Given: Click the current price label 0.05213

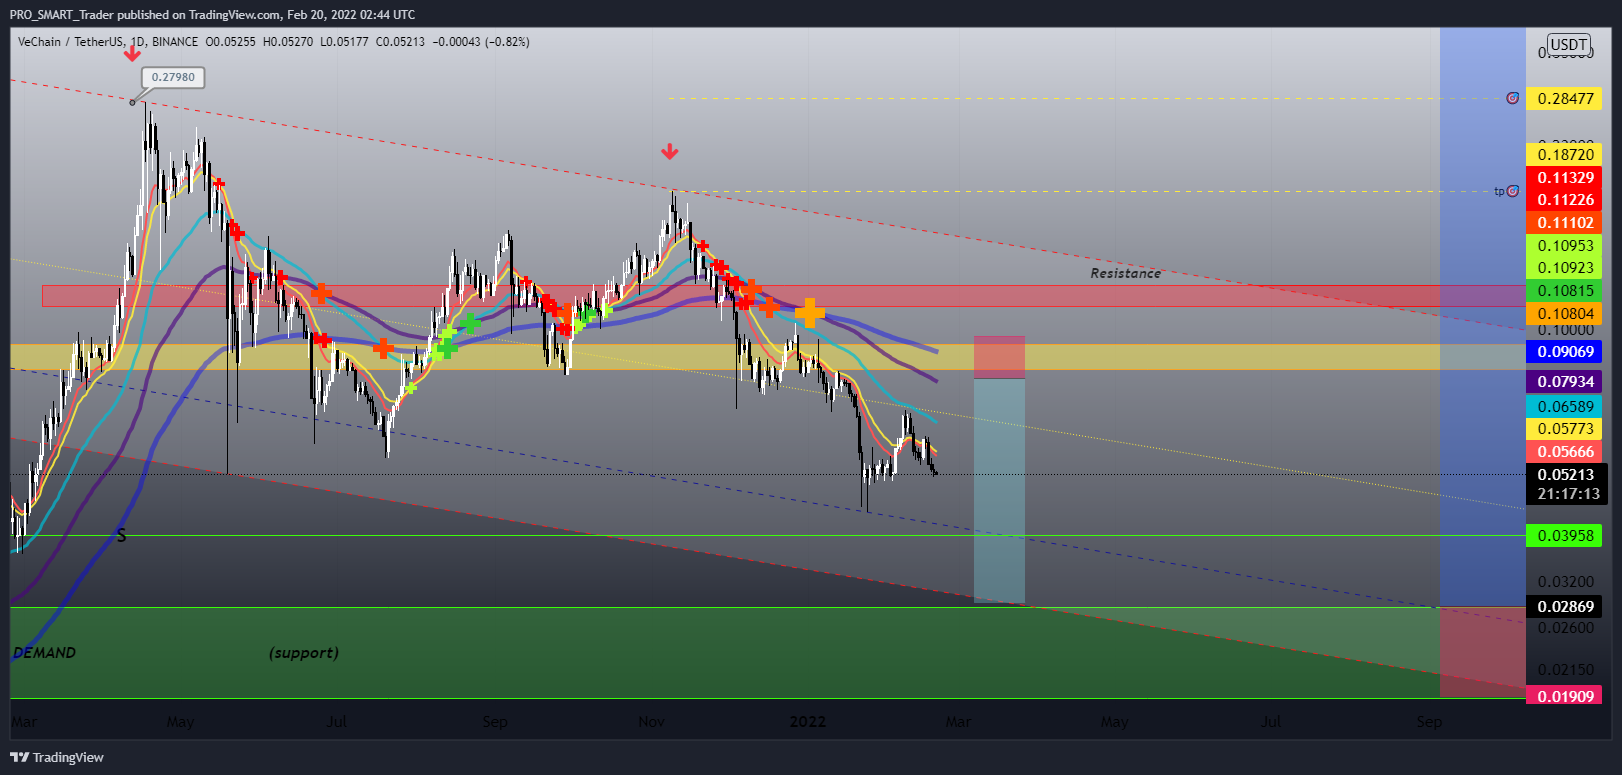Looking at the screenshot, I should click(x=1564, y=475).
